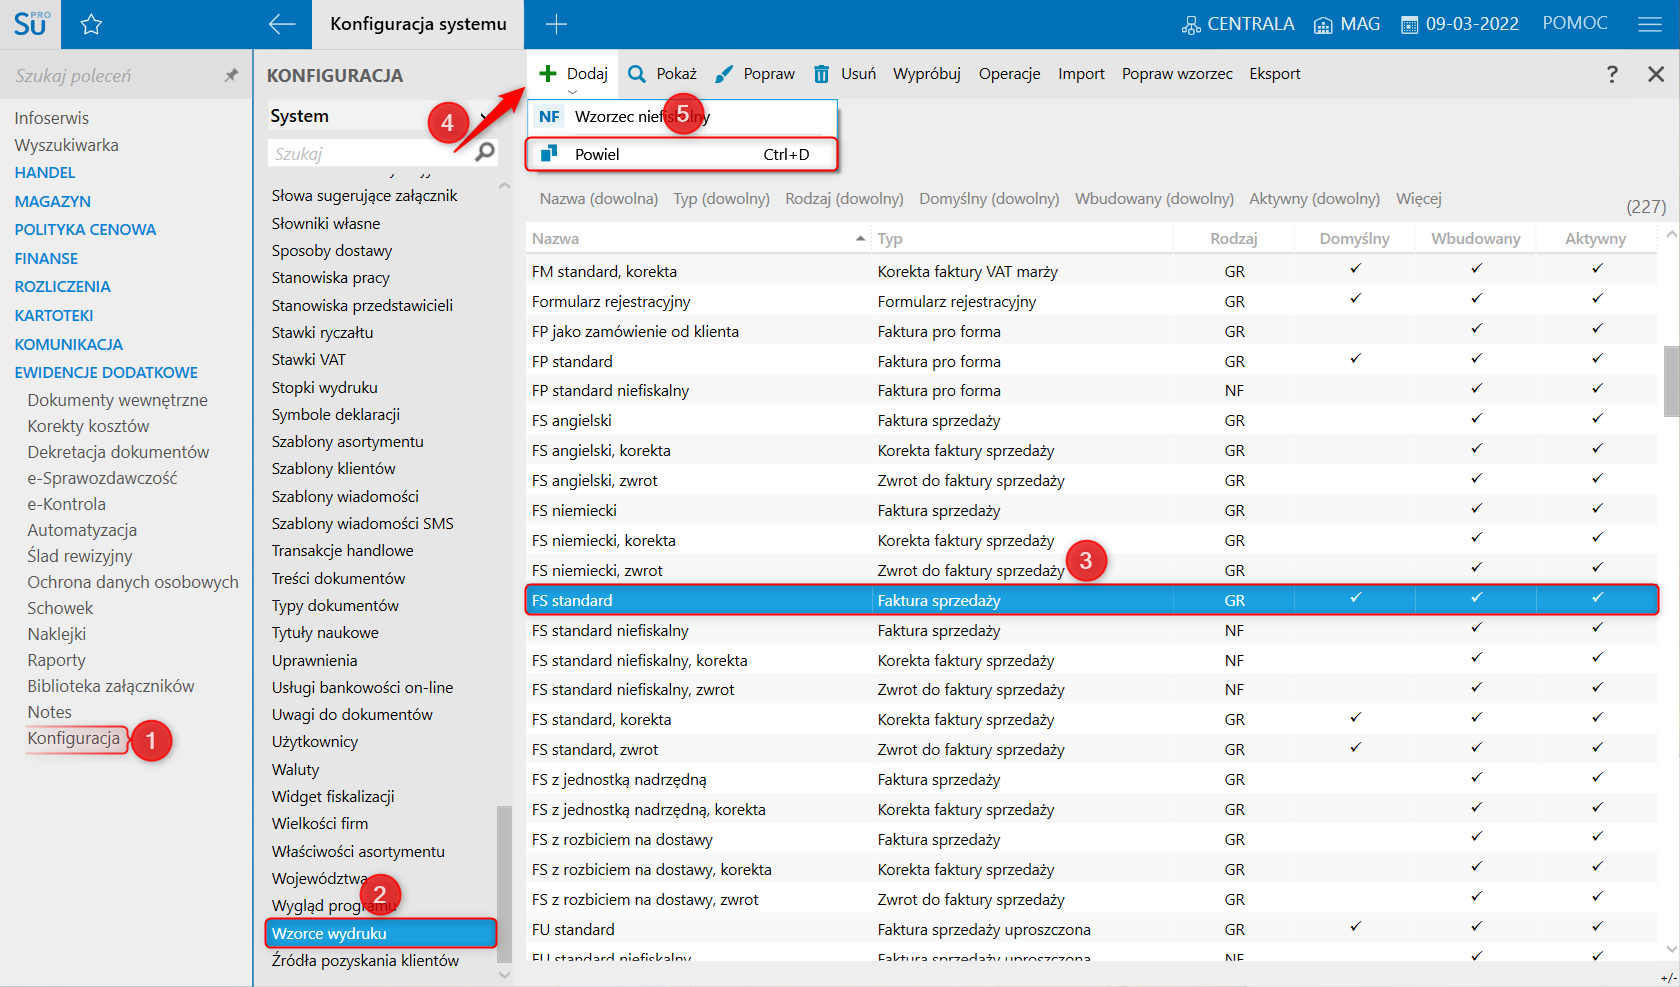Click the Usuń trash icon

[x=821, y=74]
